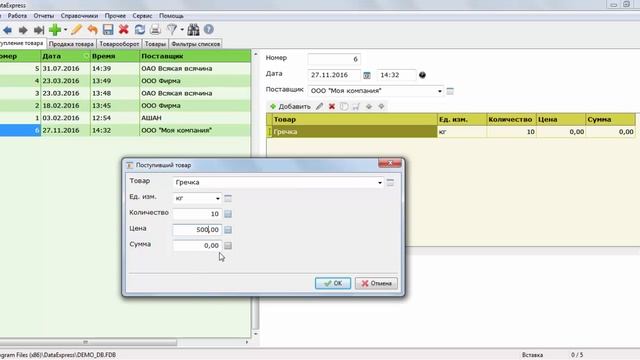
Task: Confirm dialog with OK button
Action: coord(333,283)
